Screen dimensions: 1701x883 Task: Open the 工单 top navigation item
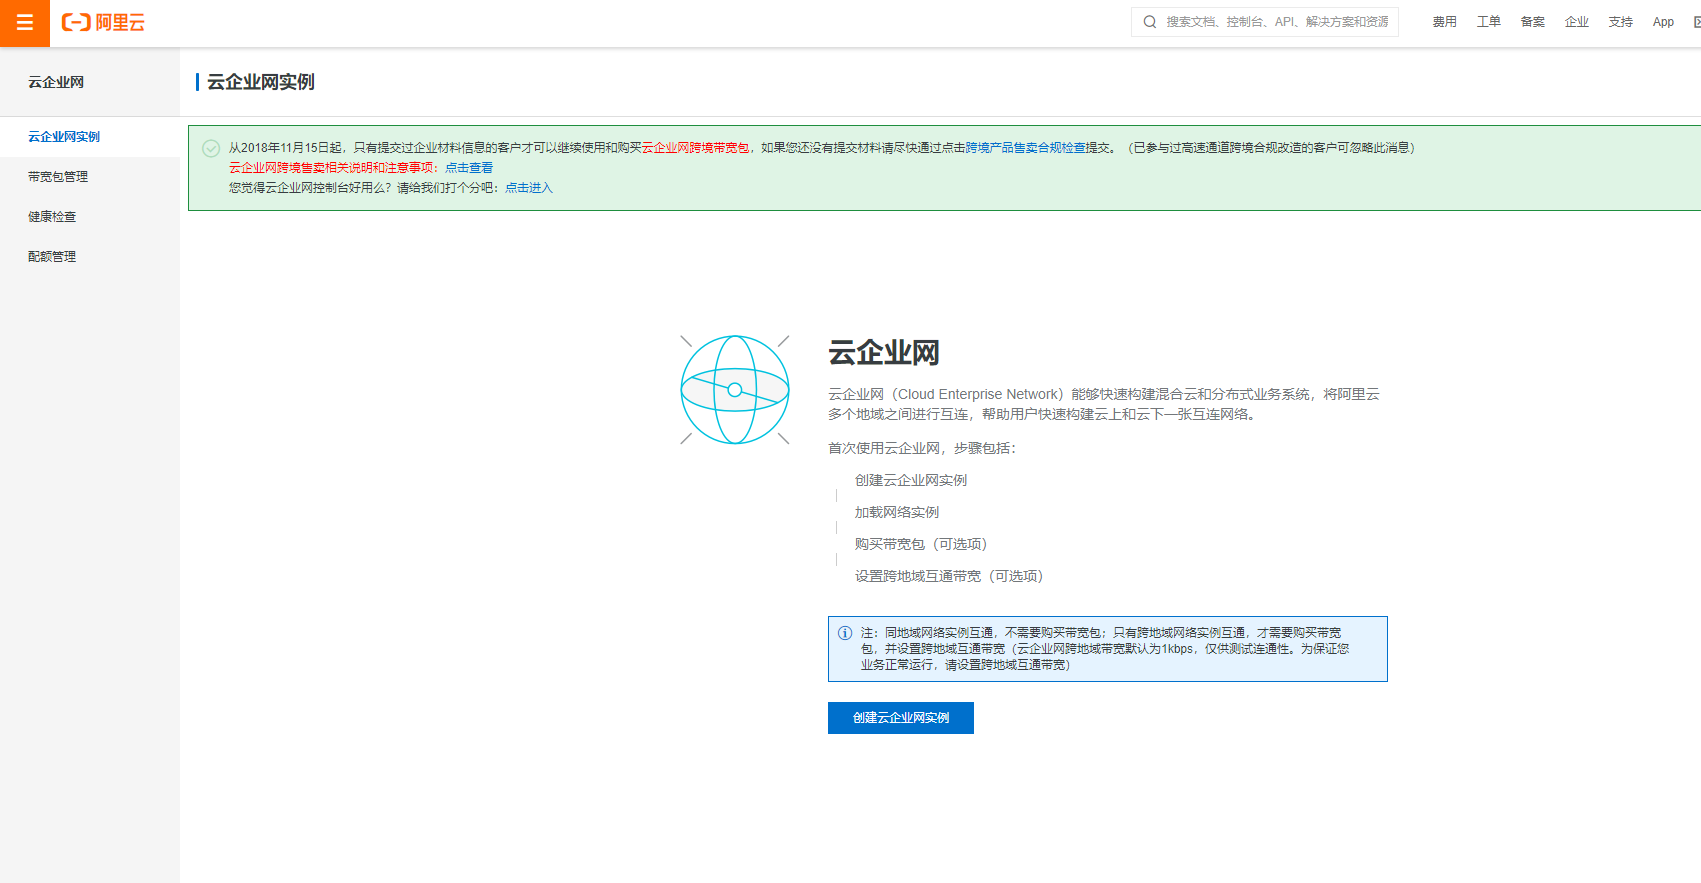click(1488, 22)
